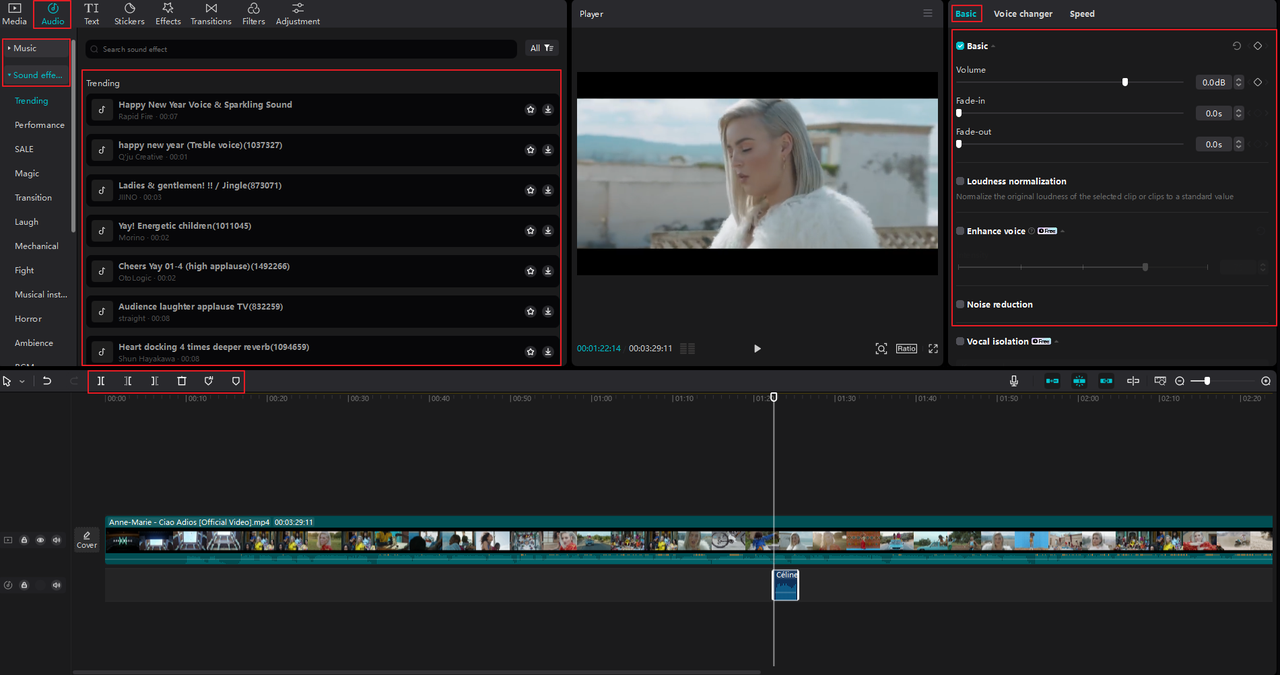
Task: Click the trash Delete icon in timeline toolbar
Action: coord(181,381)
